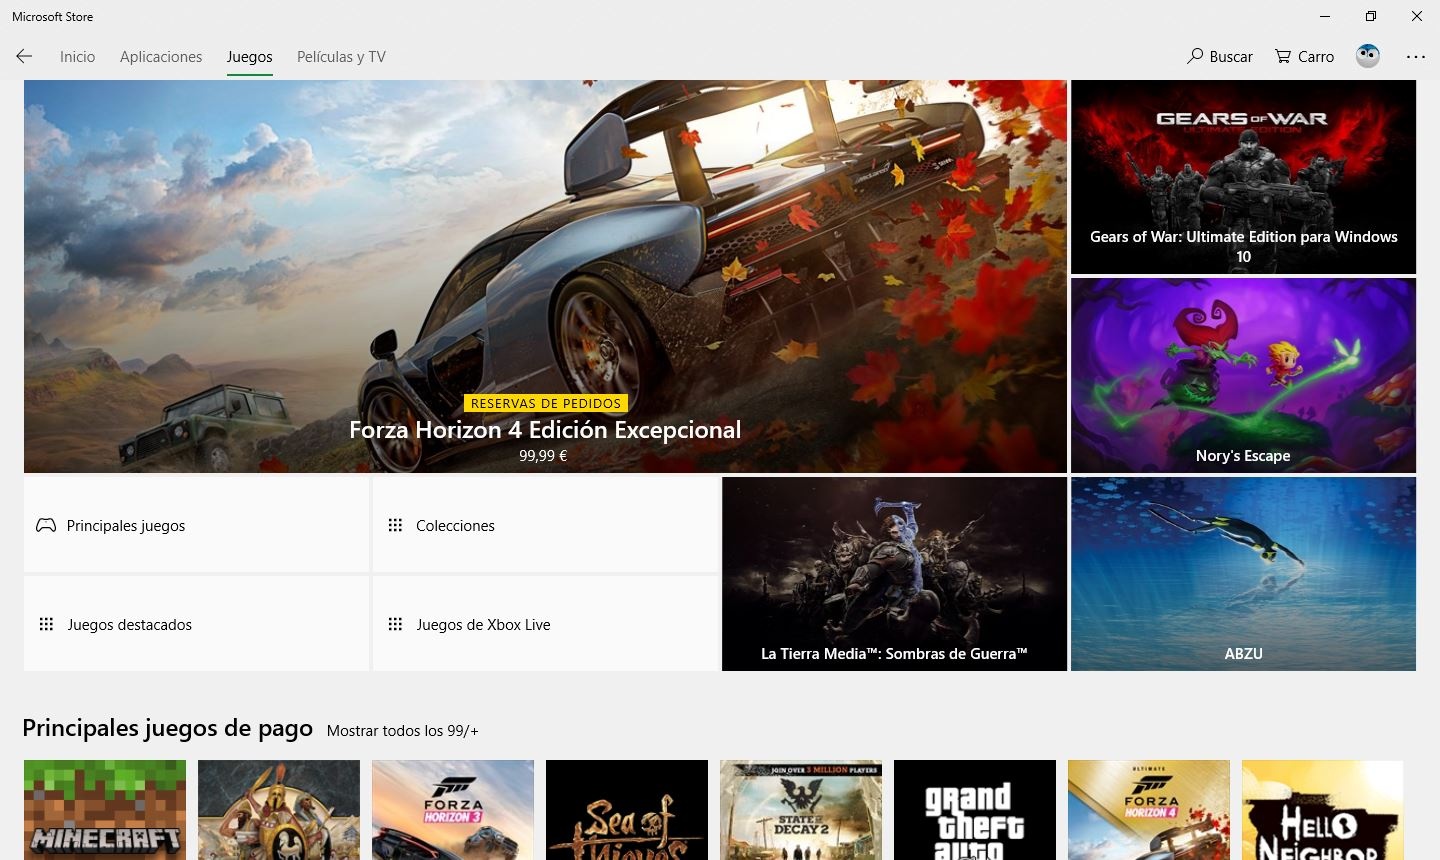The width and height of the screenshot is (1440, 860).
Task: Open the ABZU game tile
Action: click(1244, 574)
